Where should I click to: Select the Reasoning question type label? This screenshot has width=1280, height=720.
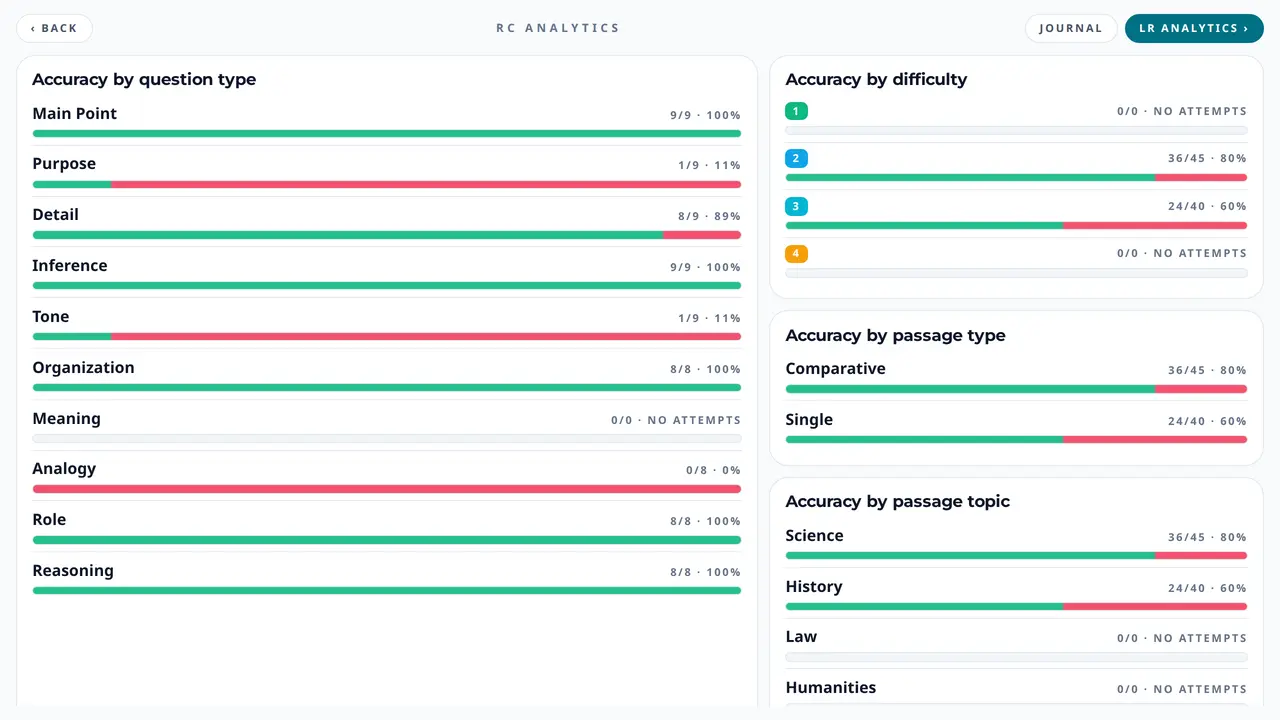pos(73,571)
